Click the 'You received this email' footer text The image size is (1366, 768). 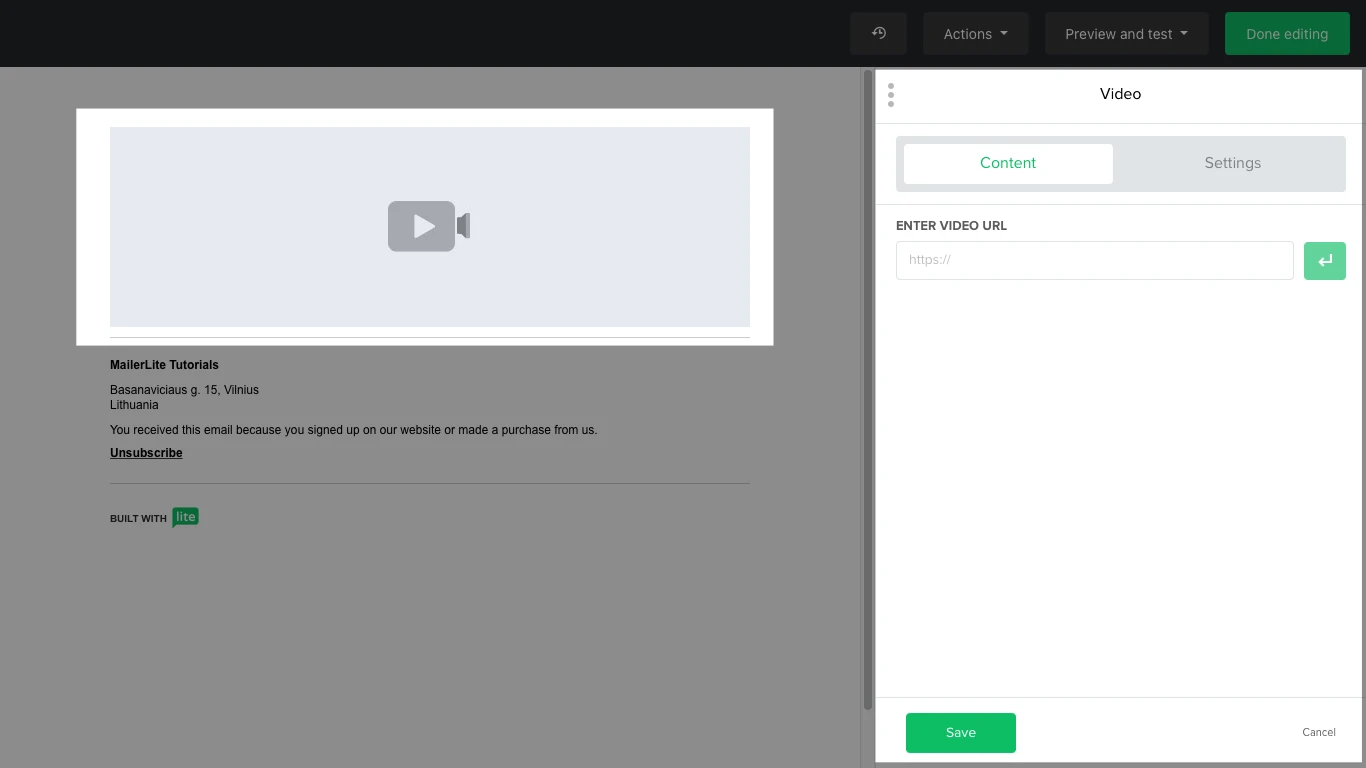[x=353, y=430]
